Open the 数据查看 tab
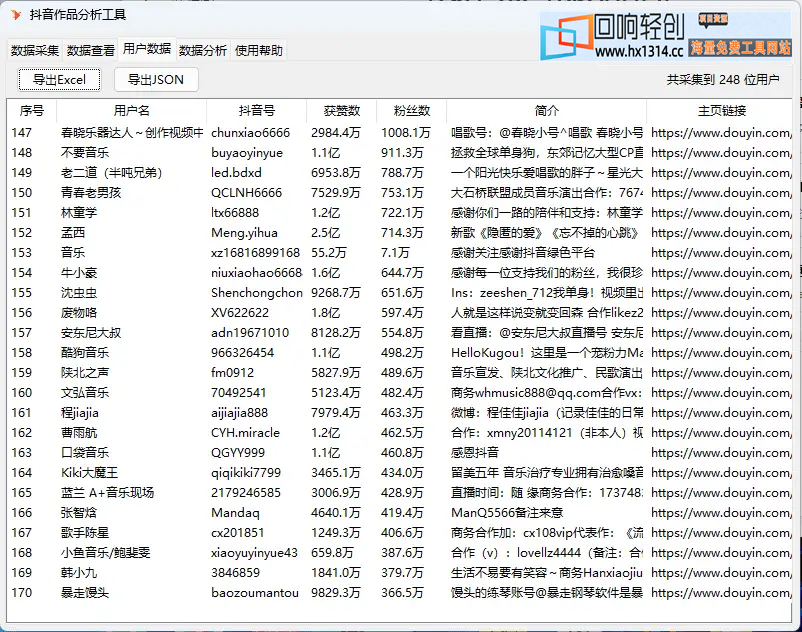The width and height of the screenshot is (802, 632). coord(91,51)
